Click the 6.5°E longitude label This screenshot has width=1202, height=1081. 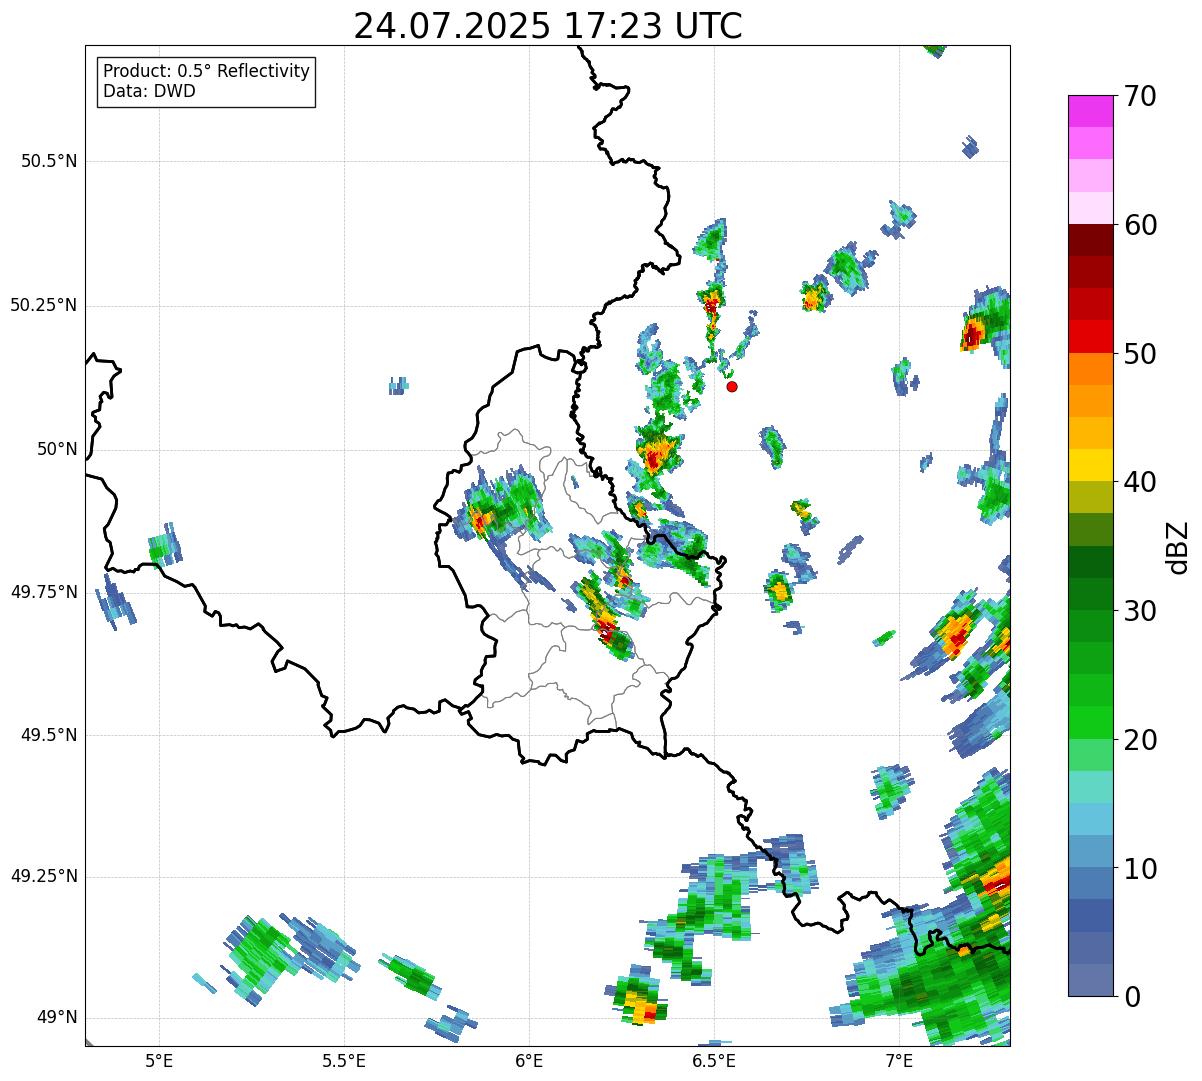pos(715,1061)
